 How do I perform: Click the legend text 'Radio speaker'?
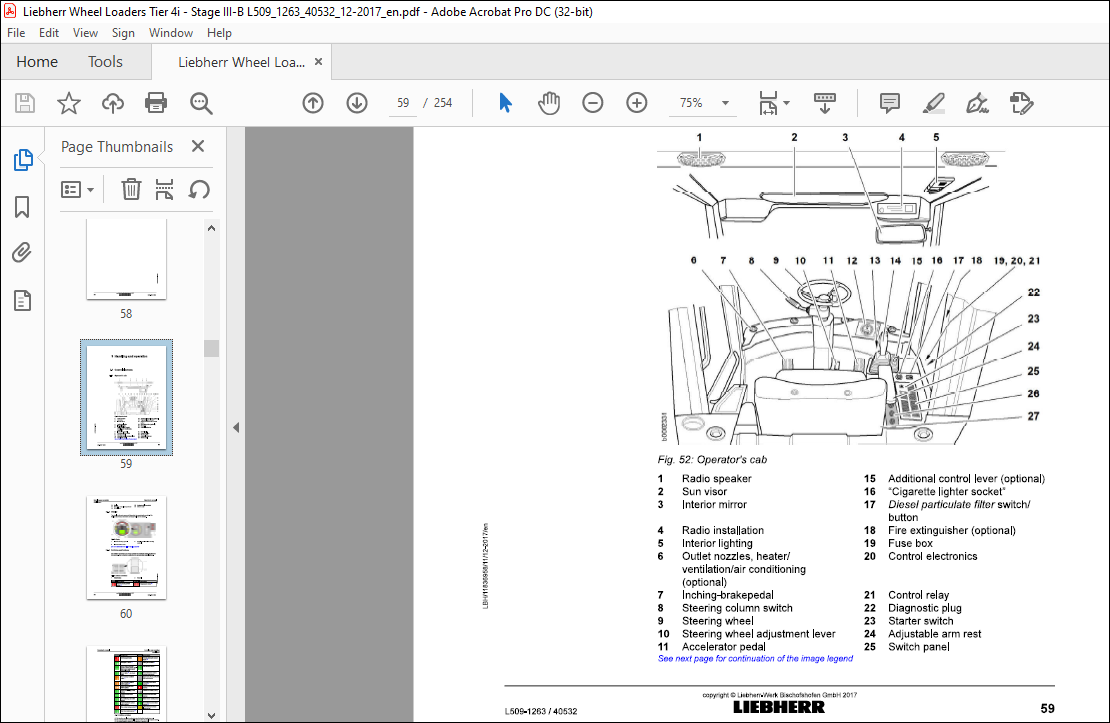tap(716, 479)
